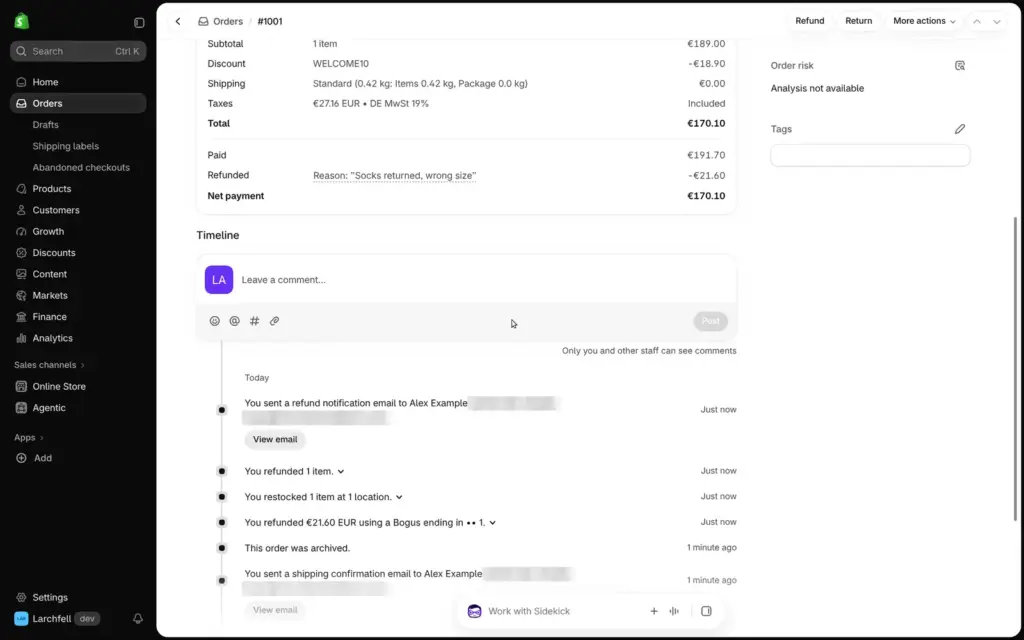Insert emoji in the timeline comment
Screen dimensions: 1024x640
[214, 321]
